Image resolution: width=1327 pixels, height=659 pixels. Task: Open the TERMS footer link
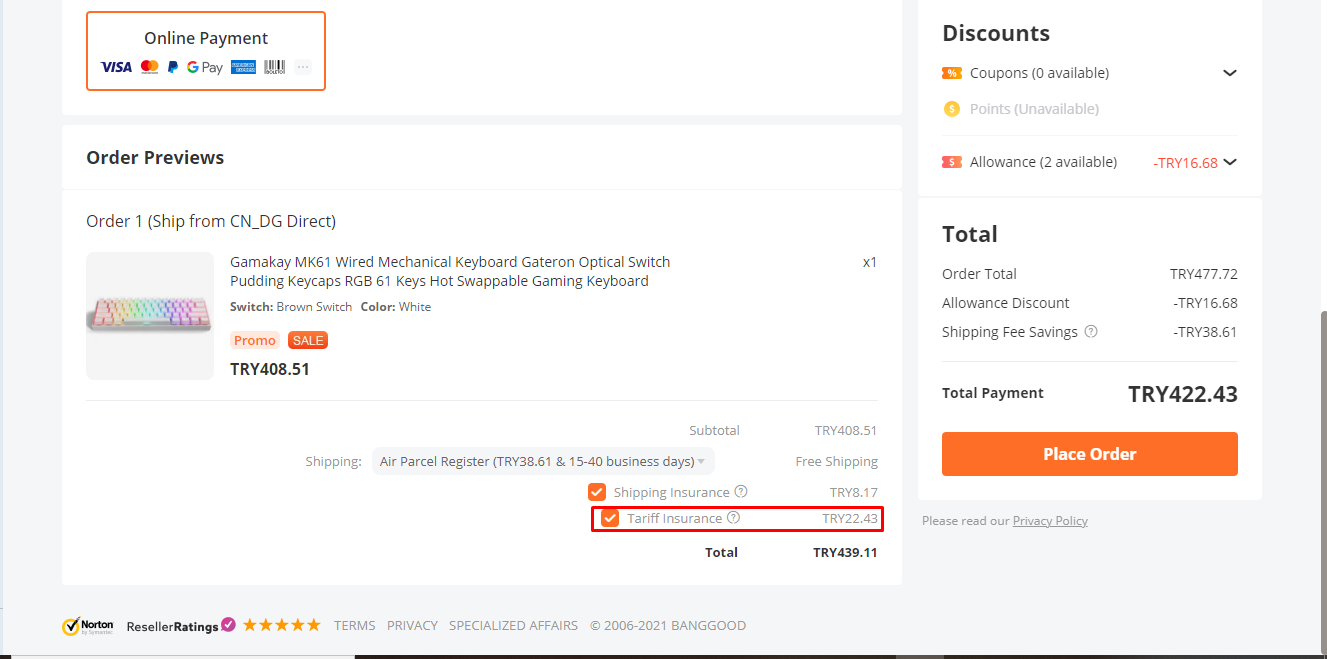(x=355, y=625)
